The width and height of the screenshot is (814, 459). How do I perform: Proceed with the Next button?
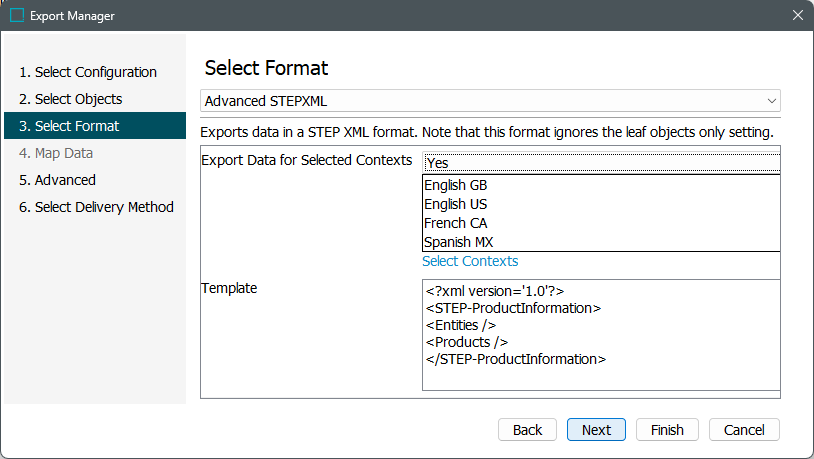click(596, 430)
